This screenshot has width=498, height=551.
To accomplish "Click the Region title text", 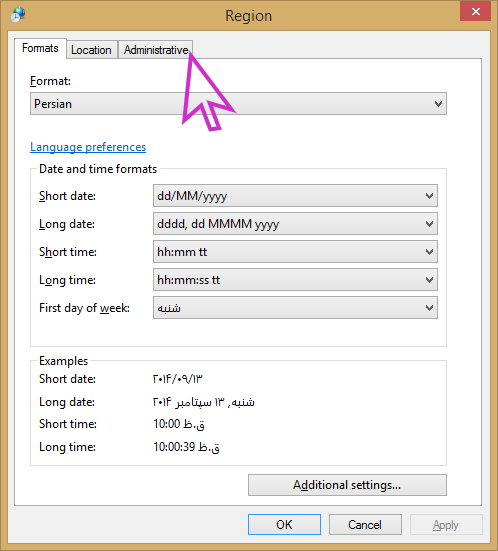I will (x=248, y=16).
